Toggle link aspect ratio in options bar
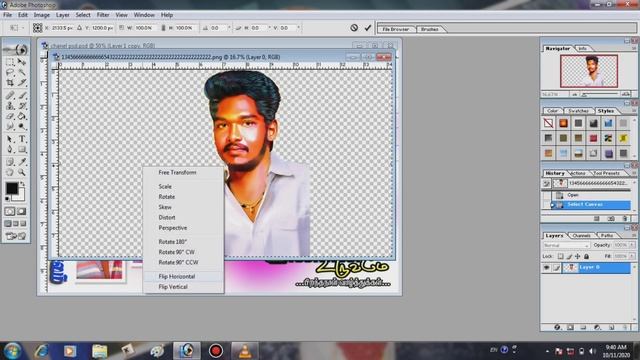The width and height of the screenshot is (640, 360). pos(163,28)
